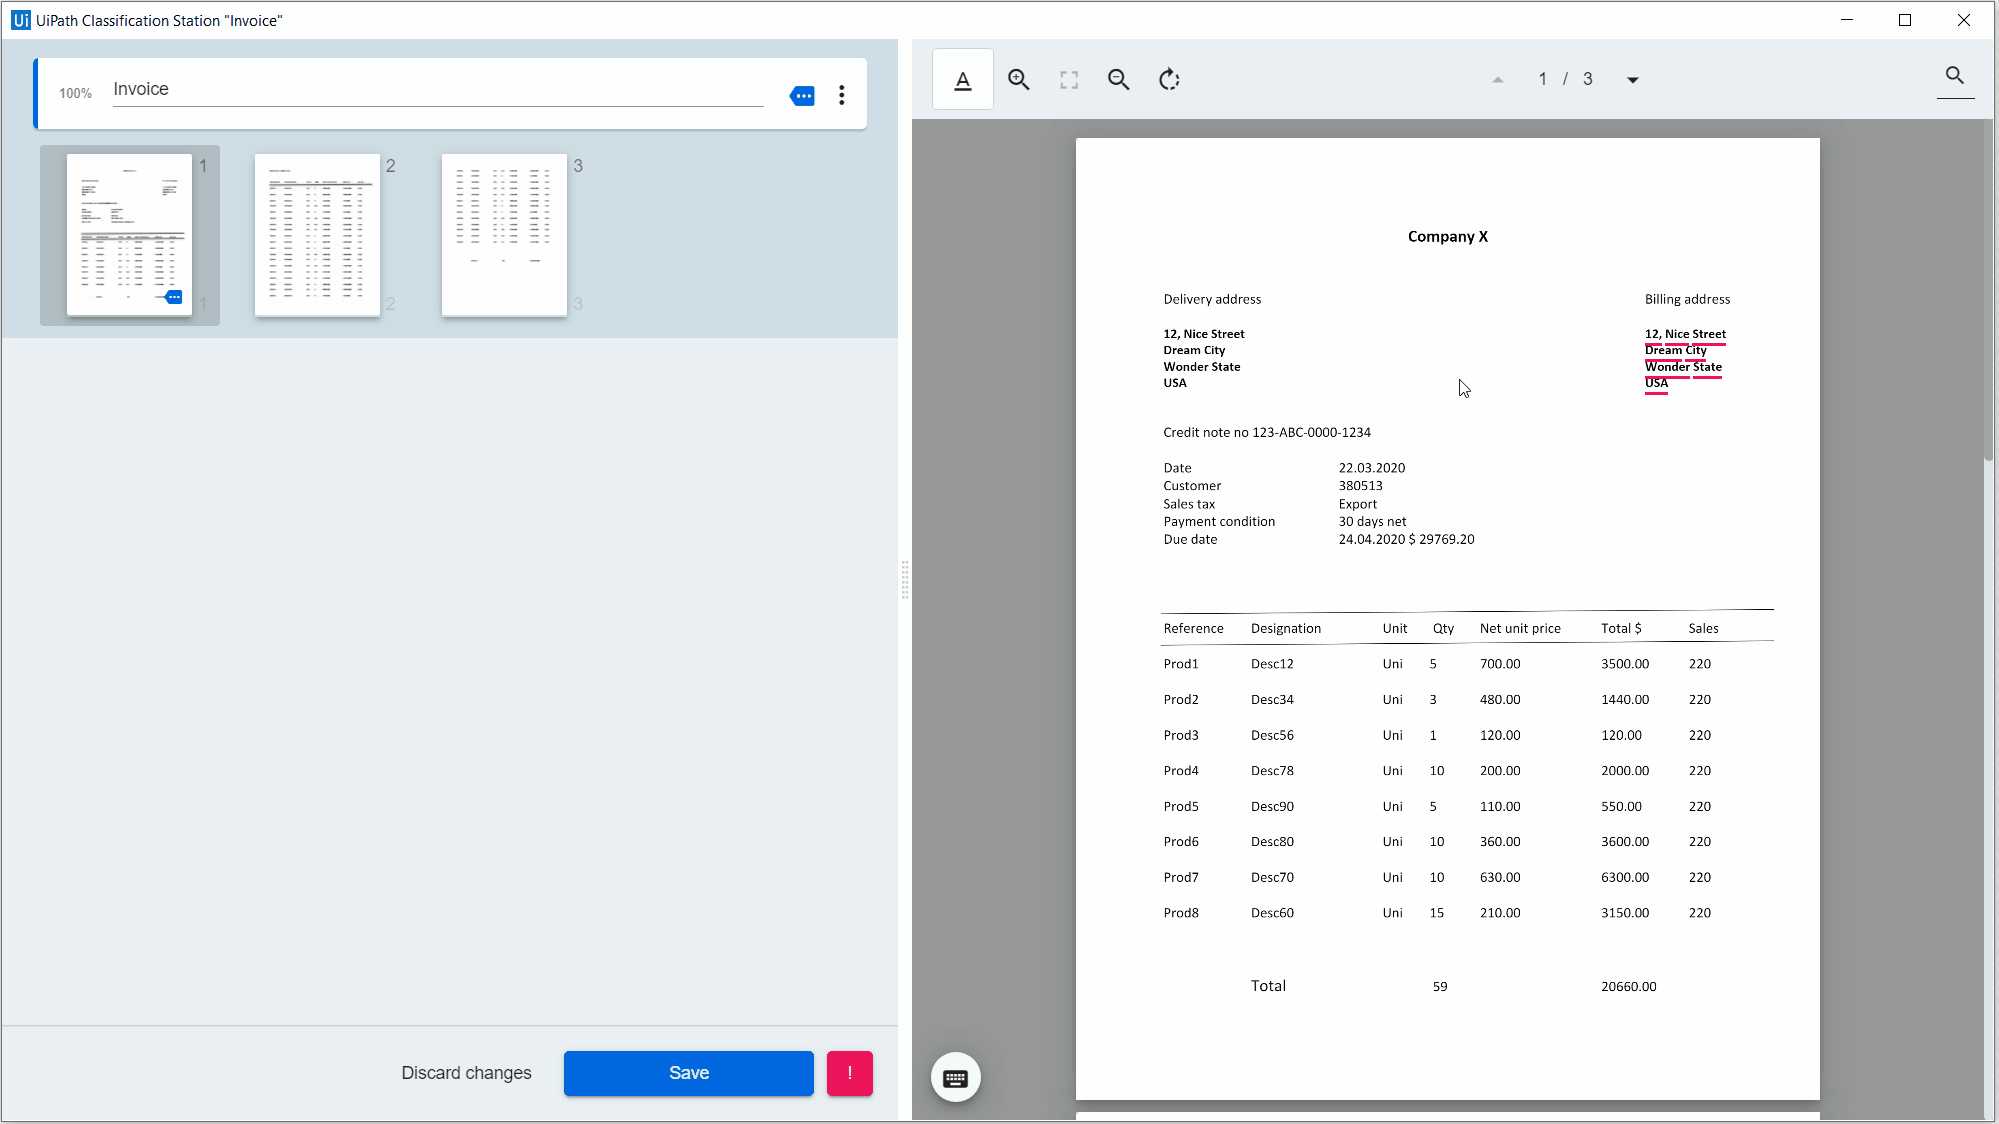Viewport: 1999px width, 1124px height.
Task: Click 'Prod8' total '3150.00'
Action: [x=1625, y=913]
